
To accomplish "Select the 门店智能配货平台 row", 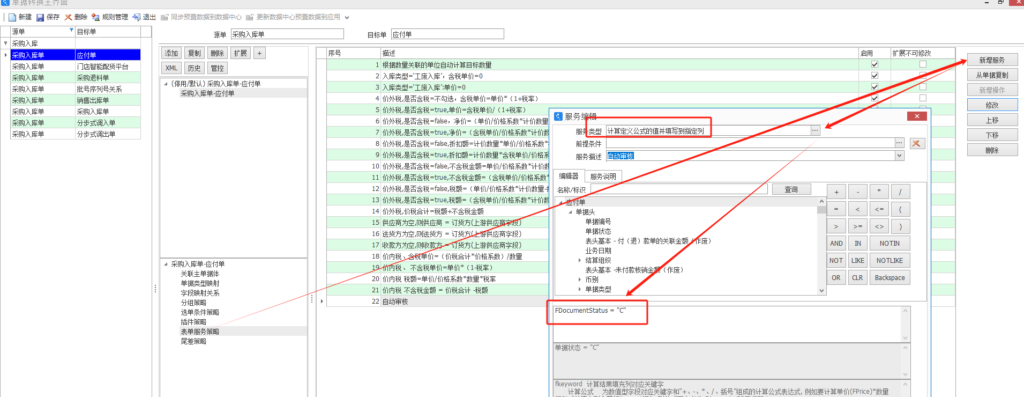I will 75,66.
